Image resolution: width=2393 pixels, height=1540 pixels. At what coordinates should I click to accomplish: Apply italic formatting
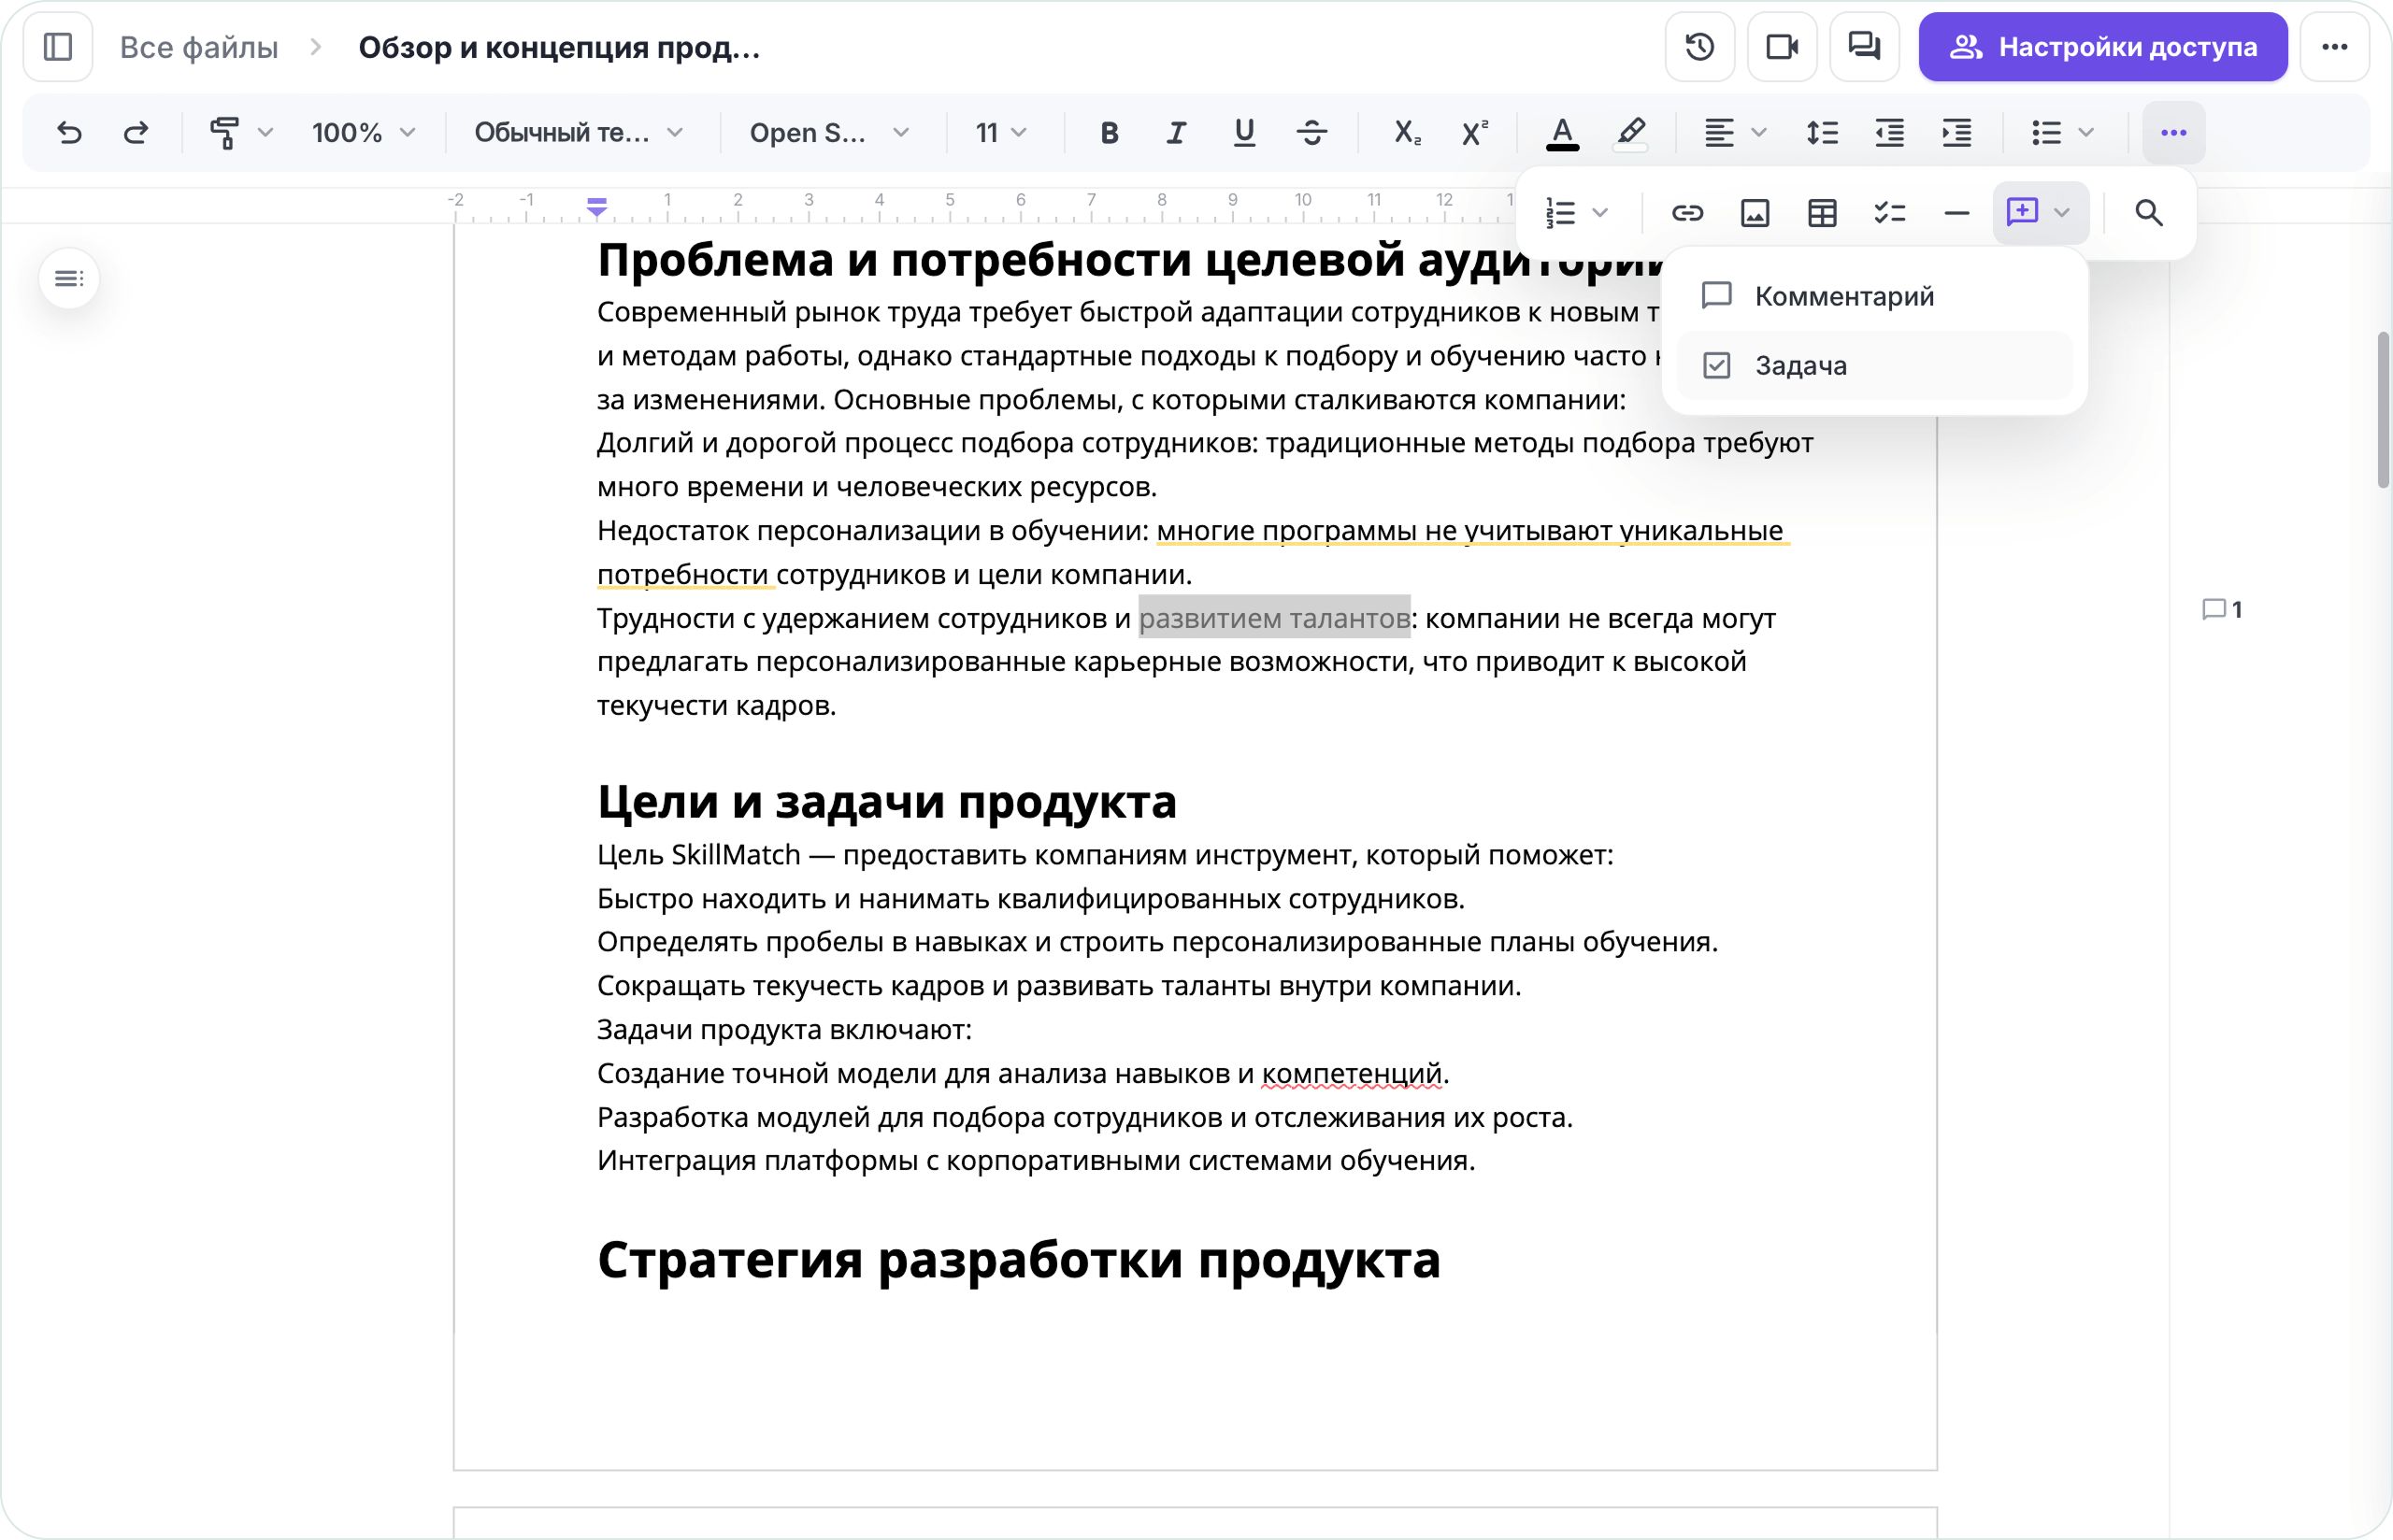[x=1176, y=132]
